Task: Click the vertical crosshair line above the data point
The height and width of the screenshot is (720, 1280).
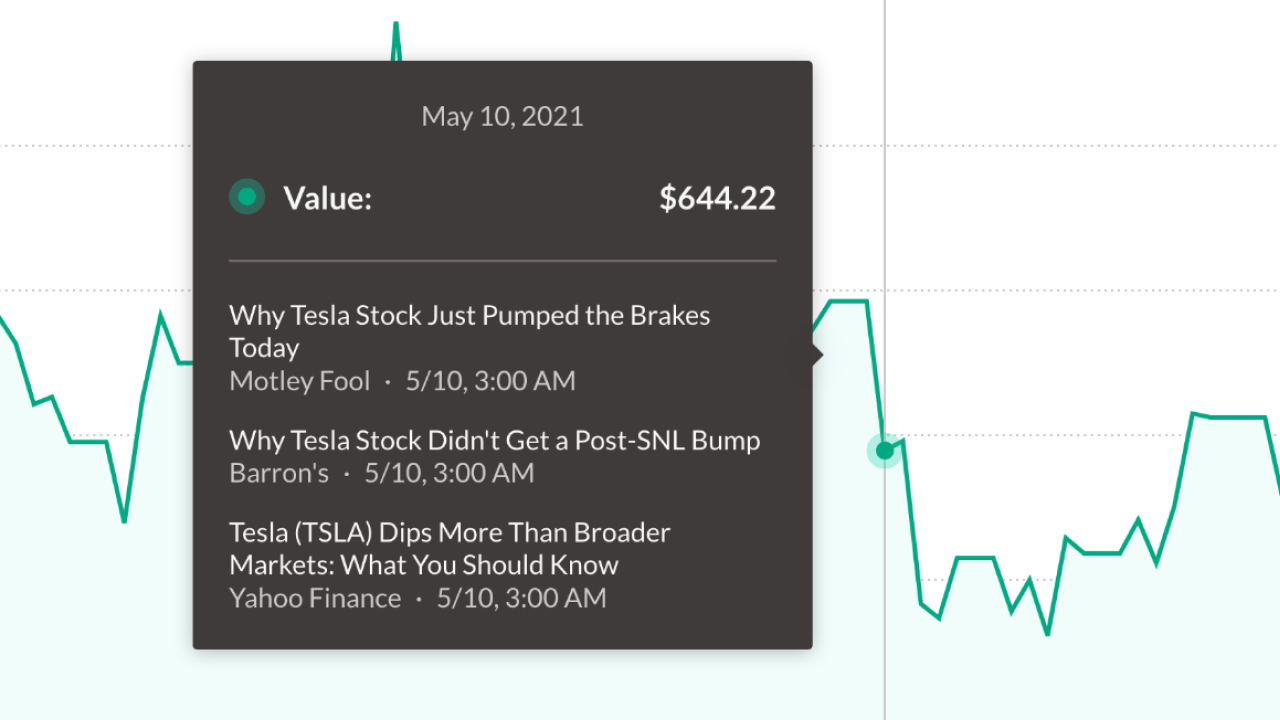Action: (884, 200)
